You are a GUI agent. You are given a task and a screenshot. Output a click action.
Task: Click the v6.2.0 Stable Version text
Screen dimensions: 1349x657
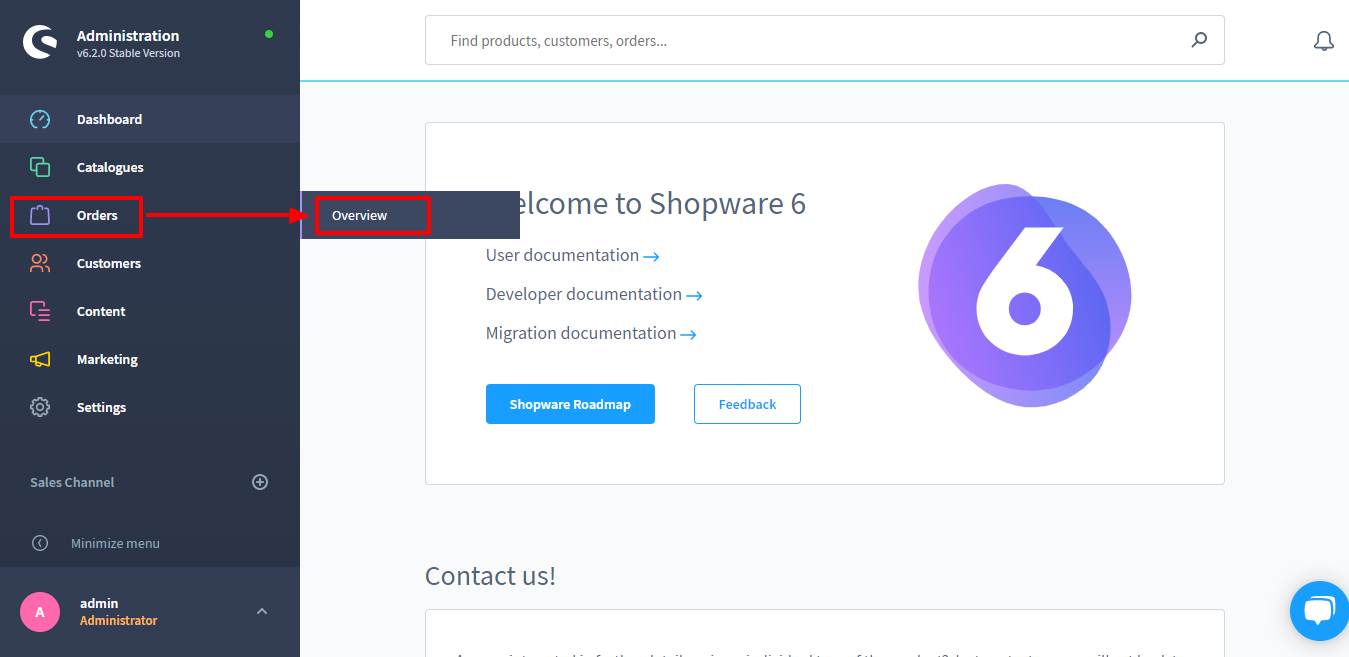click(x=128, y=54)
